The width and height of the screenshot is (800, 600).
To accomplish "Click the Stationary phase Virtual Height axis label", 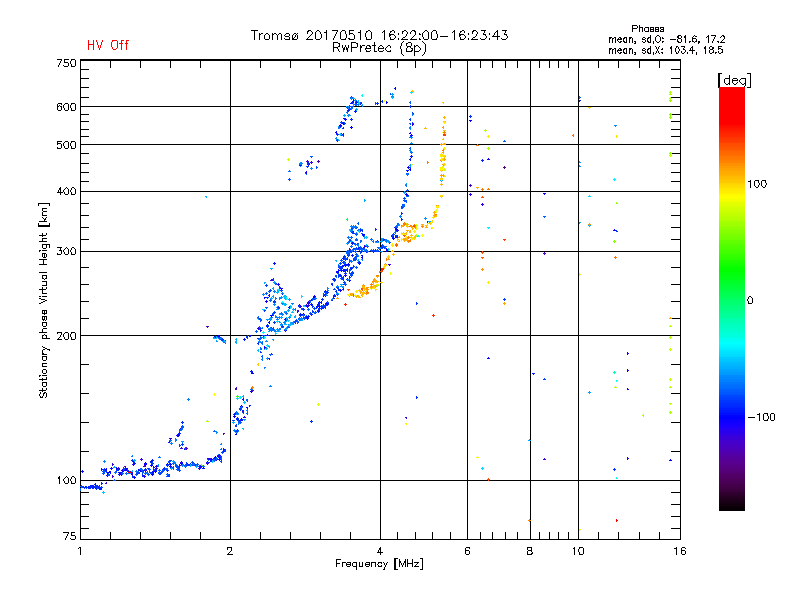I will coord(43,300).
